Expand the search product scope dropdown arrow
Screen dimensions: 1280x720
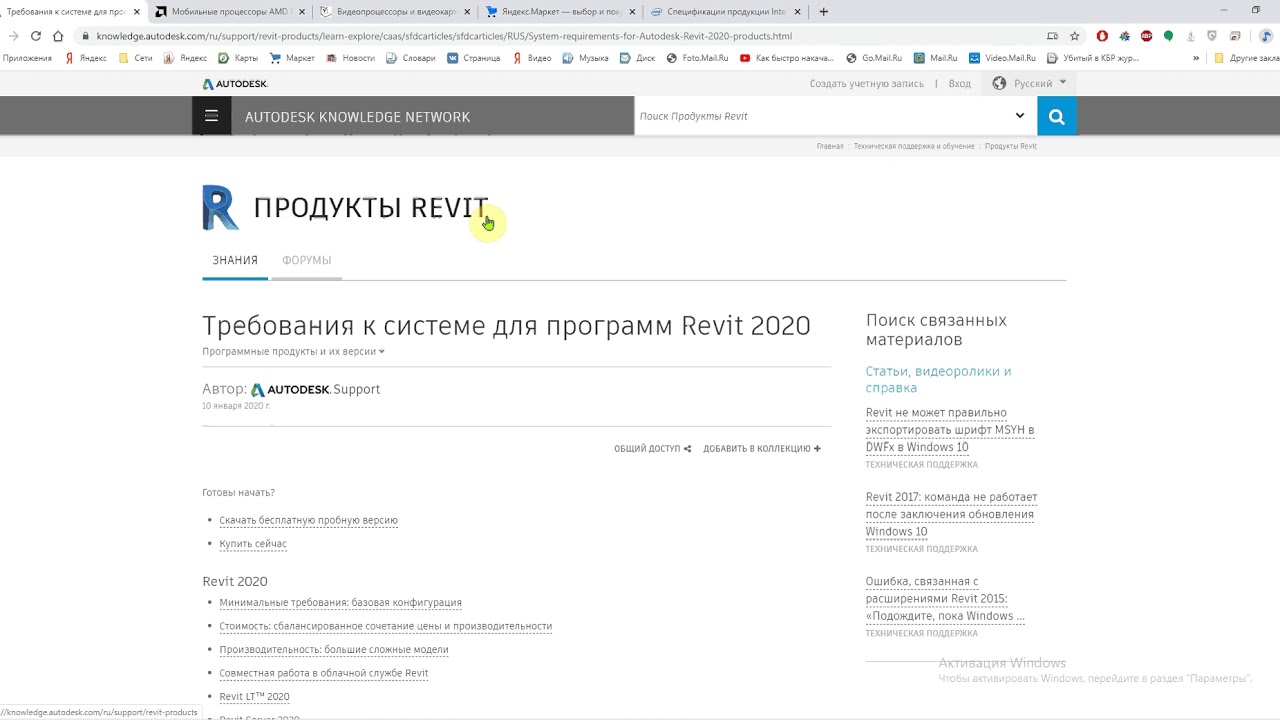pos(1020,115)
